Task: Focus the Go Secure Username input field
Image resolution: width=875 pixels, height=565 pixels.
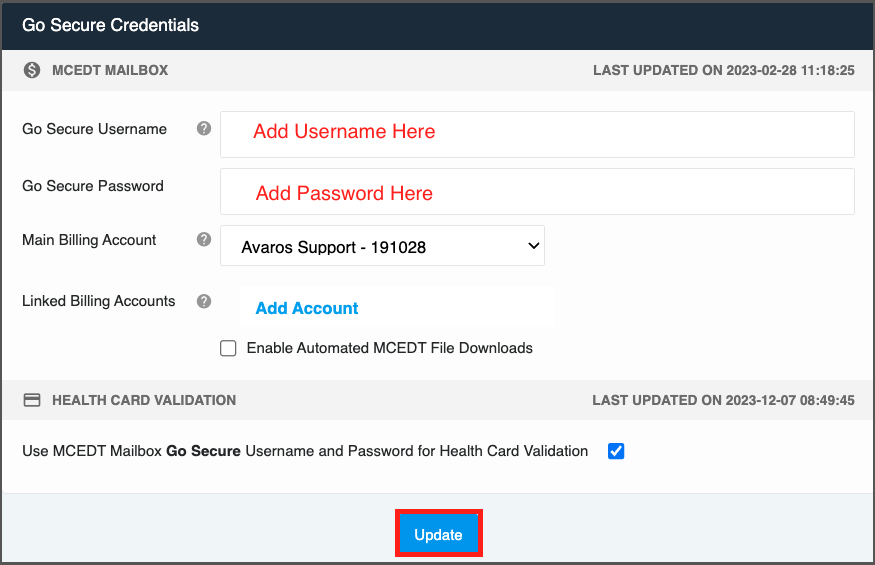Action: [x=537, y=135]
